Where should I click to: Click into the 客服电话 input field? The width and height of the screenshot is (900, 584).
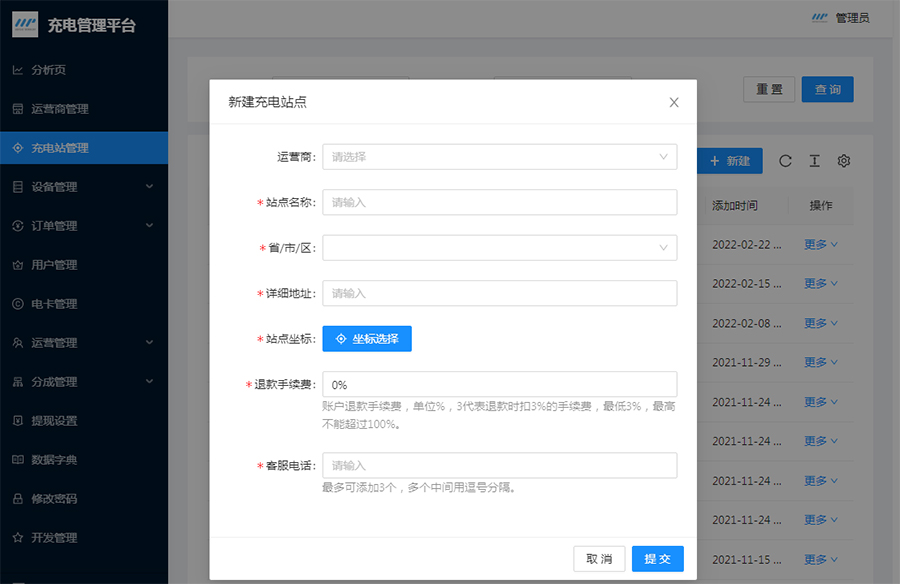499,466
